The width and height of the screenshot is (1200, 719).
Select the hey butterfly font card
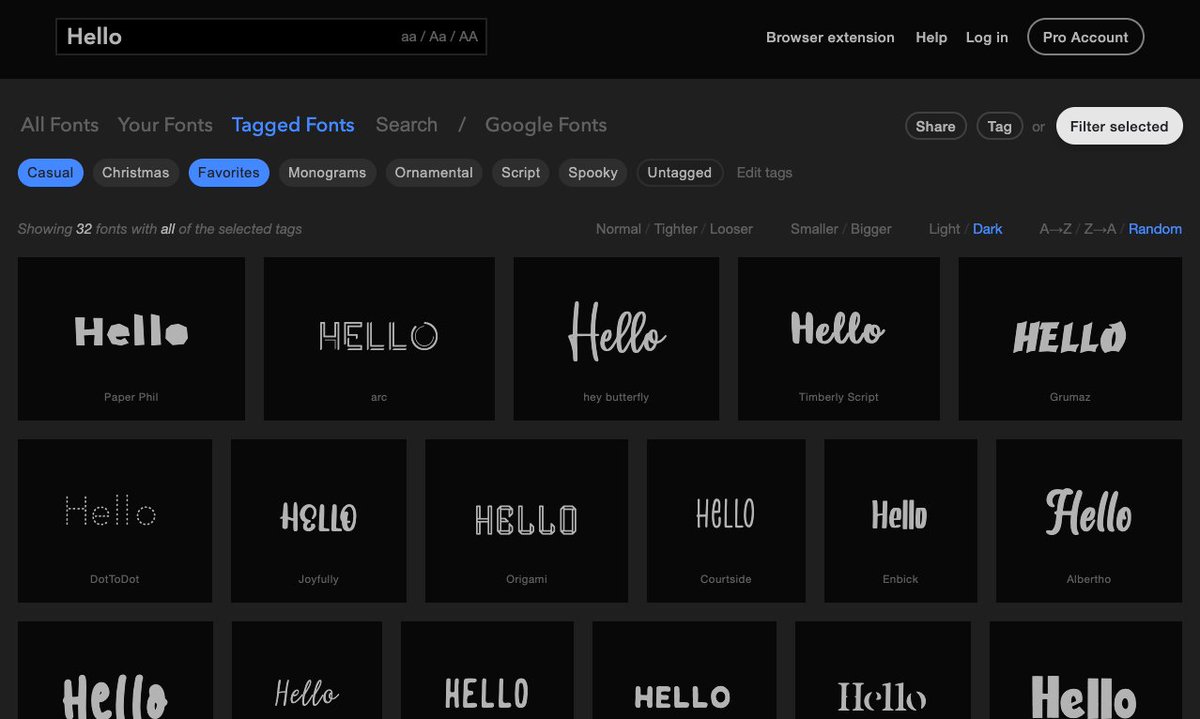[616, 339]
